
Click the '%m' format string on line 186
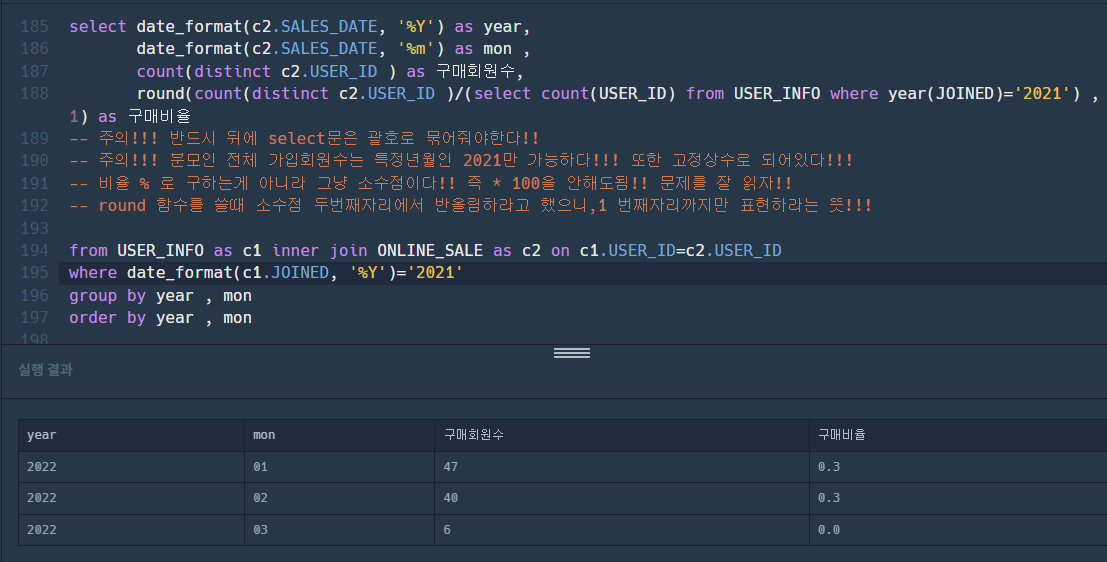pos(415,49)
